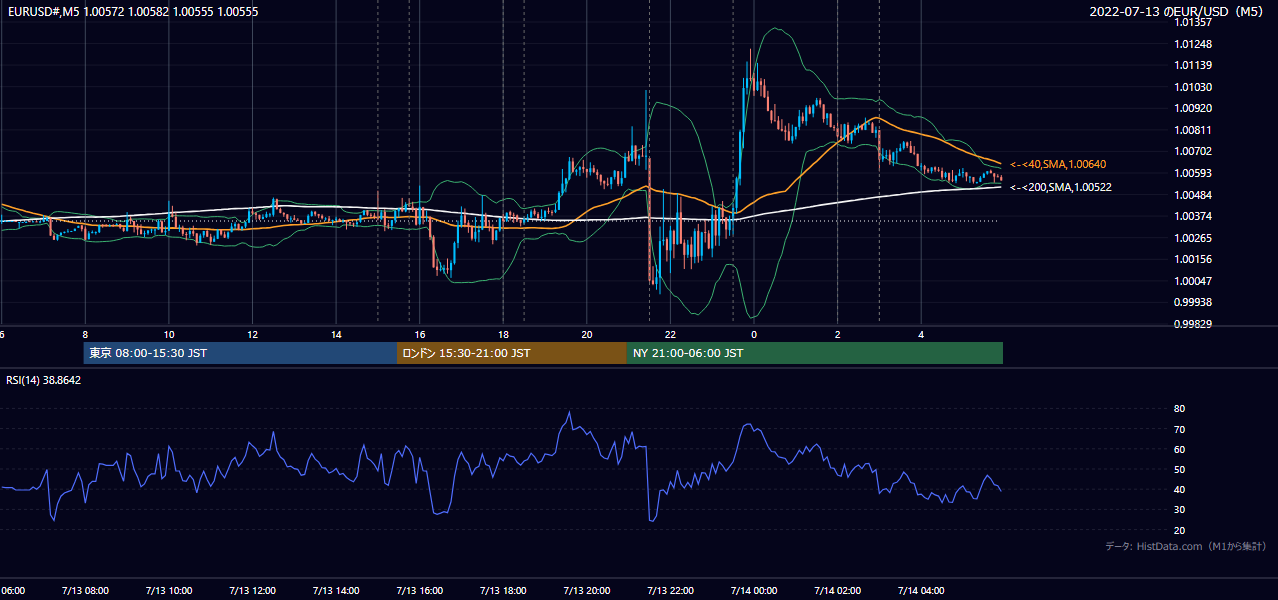Click price axis label 0.99938

[1193, 302]
